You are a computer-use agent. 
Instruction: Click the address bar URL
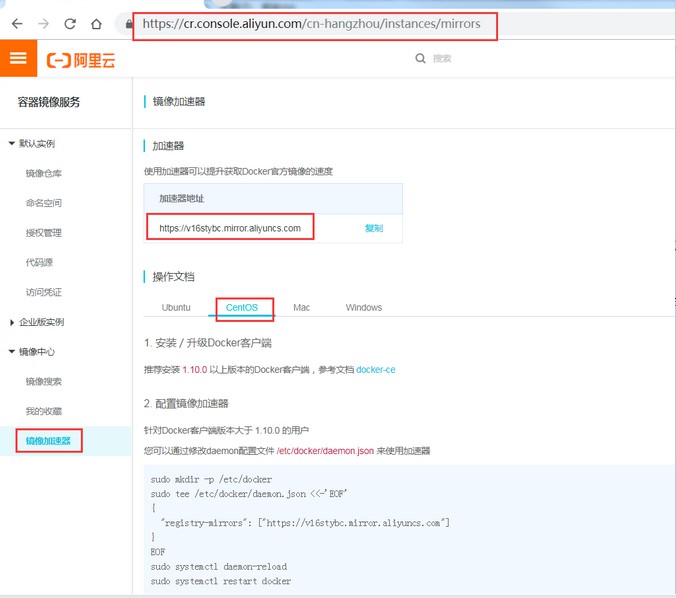(311, 24)
